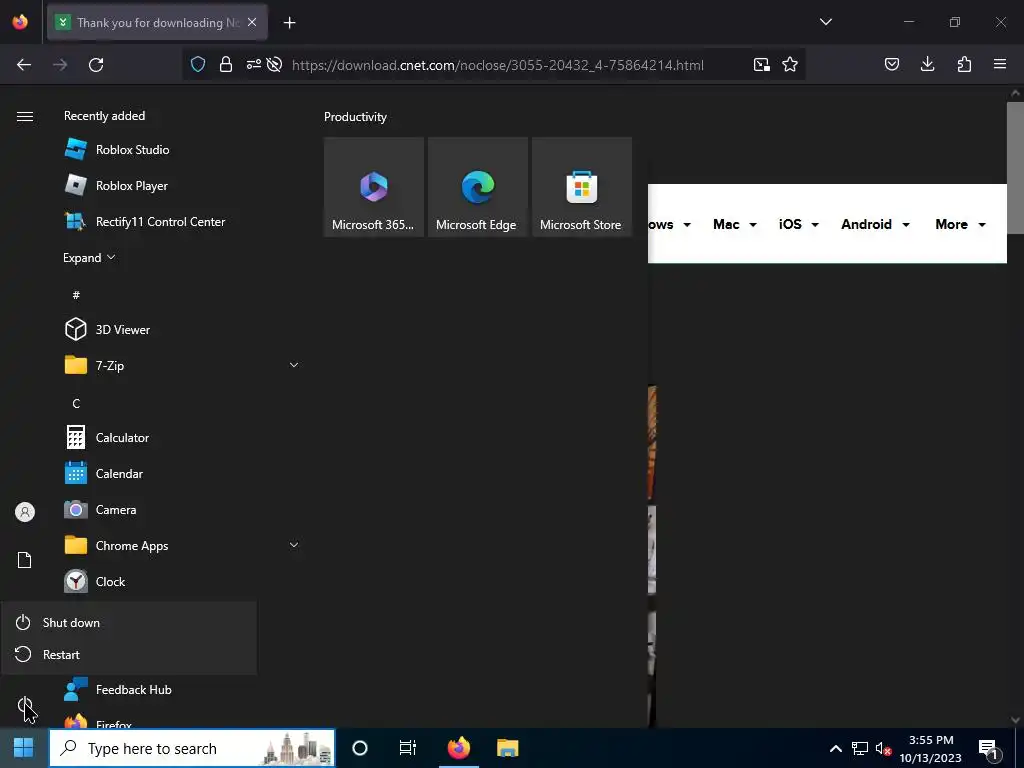This screenshot has height=768, width=1024.
Task: Close the 'Thank you for downloading' tab
Action: [252, 22]
